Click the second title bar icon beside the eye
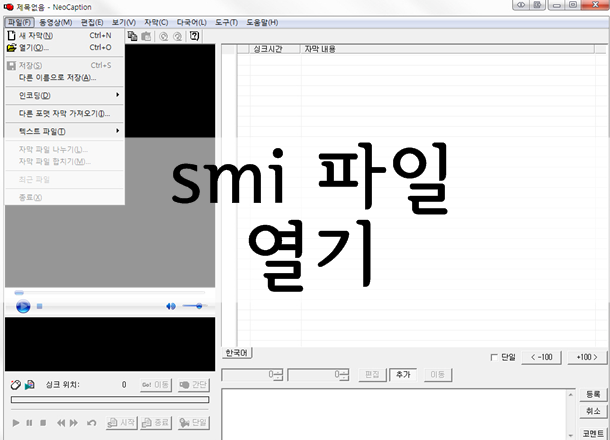610x440 pixels. click(x=538, y=5)
